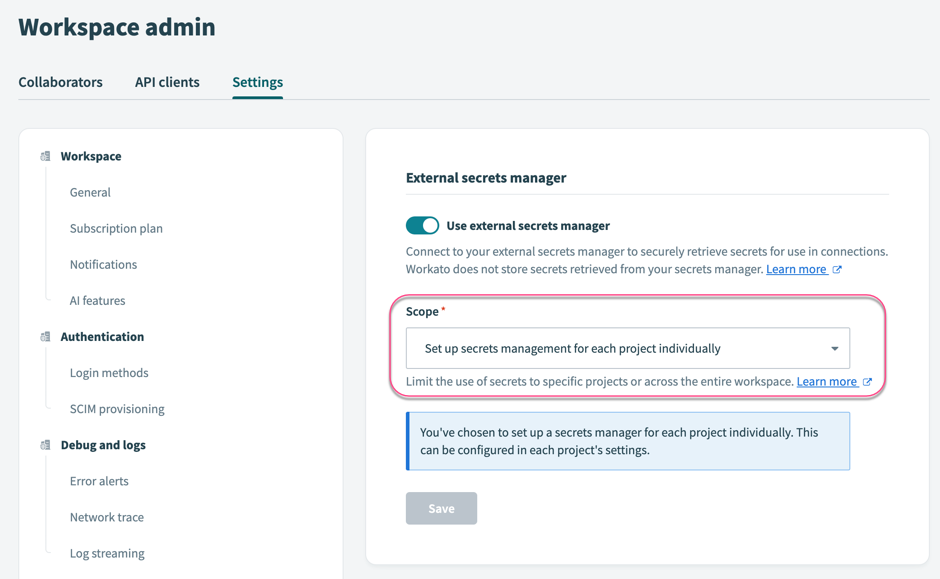The width and height of the screenshot is (940, 579).
Task: Switch to the API clients tab
Action: point(166,82)
